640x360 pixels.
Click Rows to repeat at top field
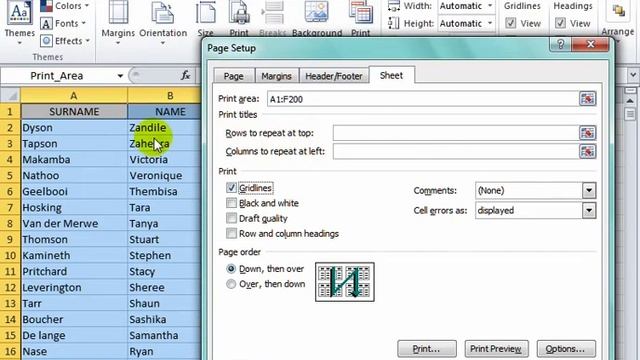point(455,133)
